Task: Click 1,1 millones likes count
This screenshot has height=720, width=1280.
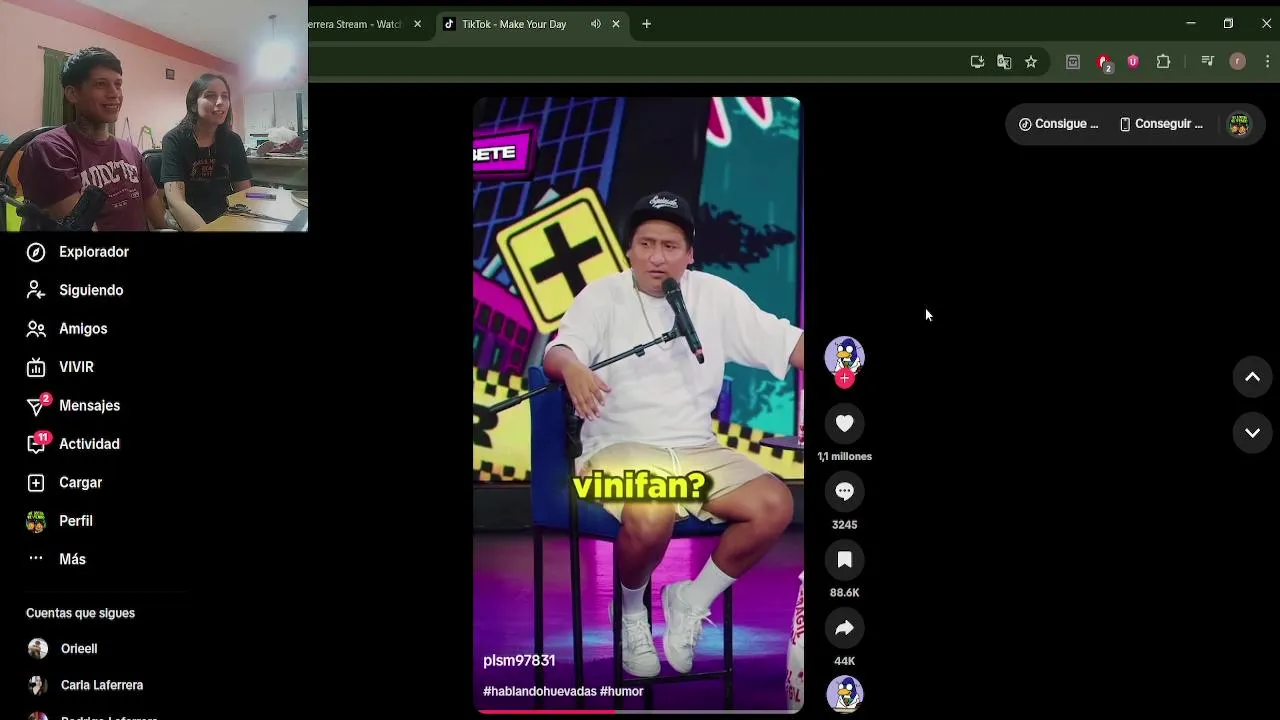Action: [844, 457]
